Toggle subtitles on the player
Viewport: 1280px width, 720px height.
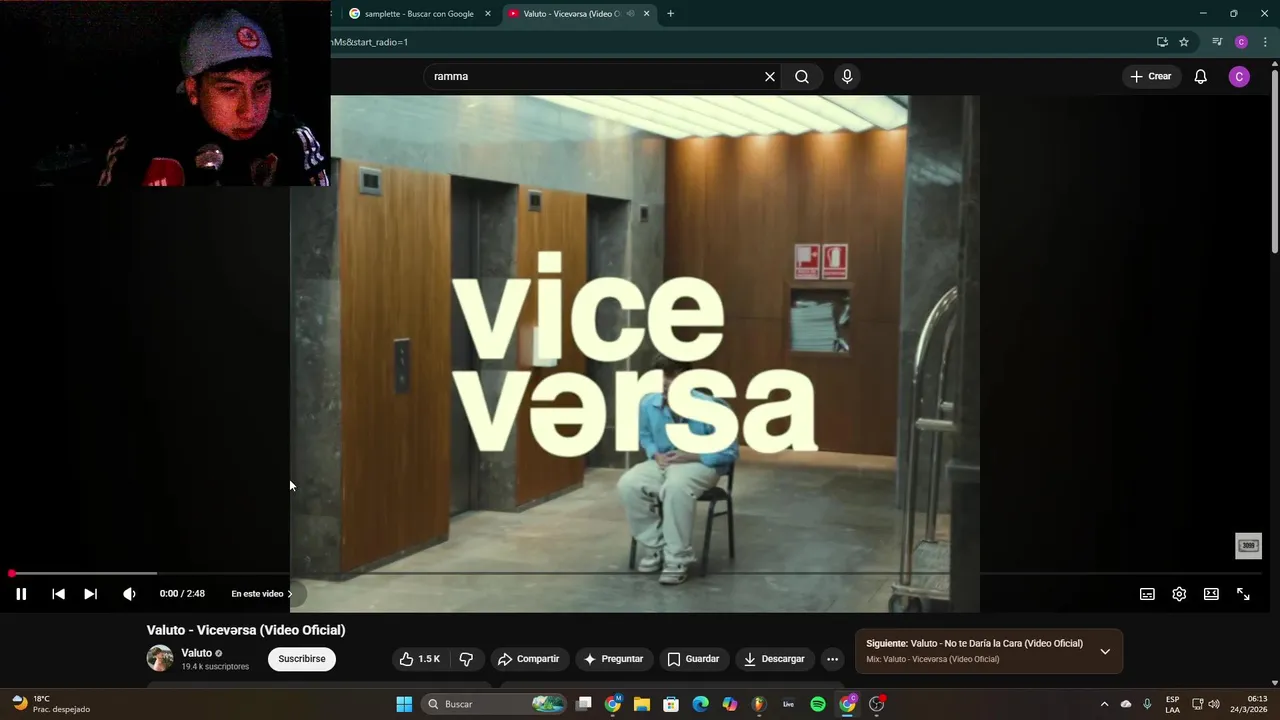(1147, 594)
